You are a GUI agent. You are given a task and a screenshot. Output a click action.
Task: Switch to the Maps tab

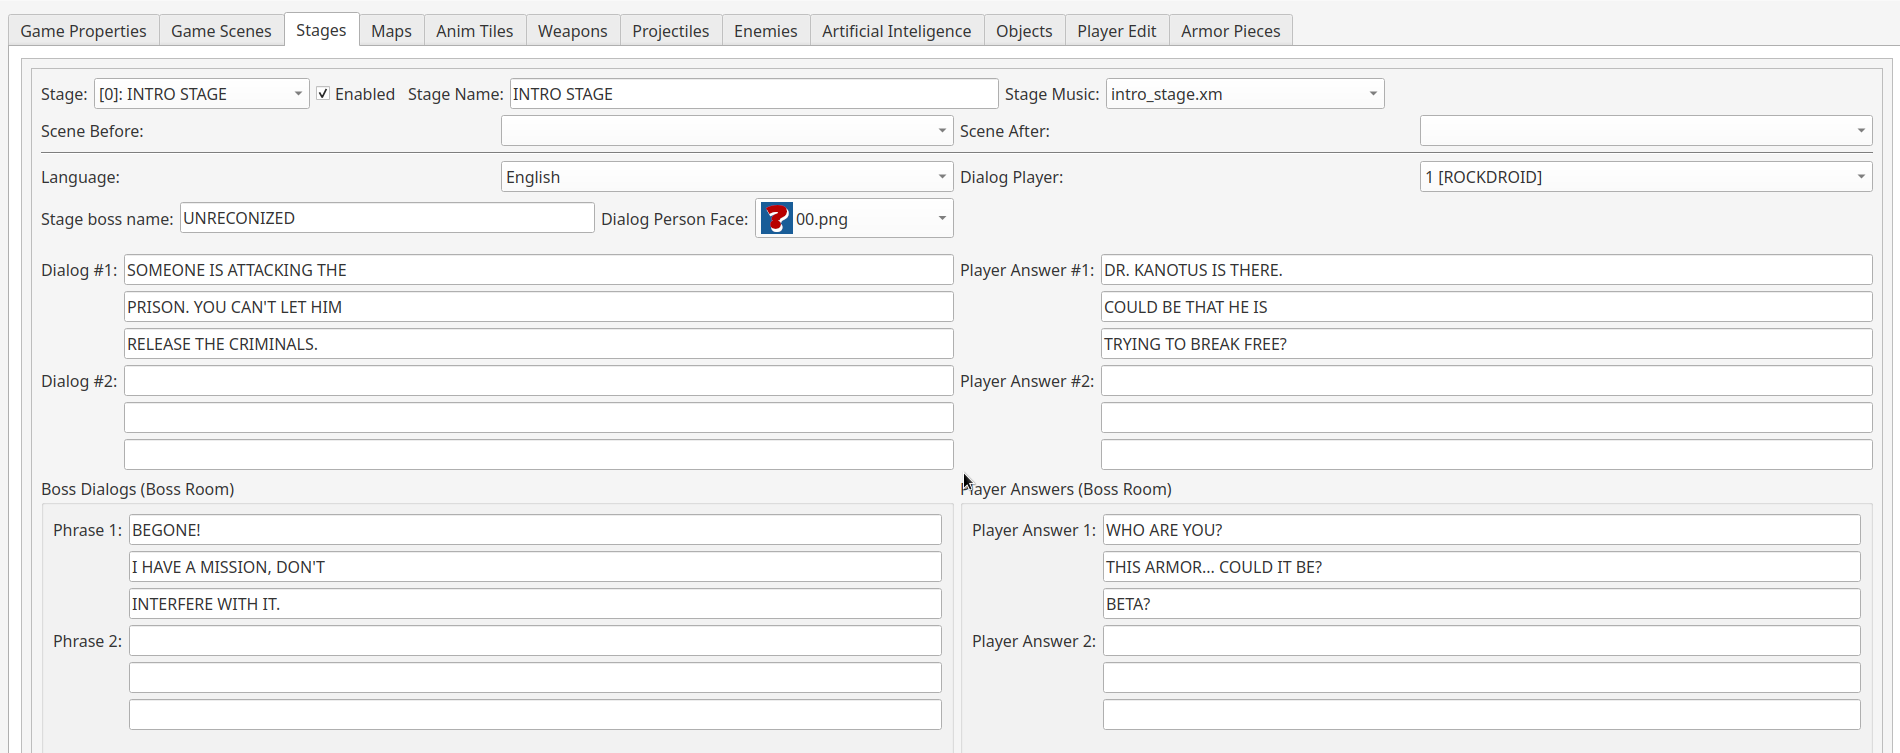[x=391, y=31]
